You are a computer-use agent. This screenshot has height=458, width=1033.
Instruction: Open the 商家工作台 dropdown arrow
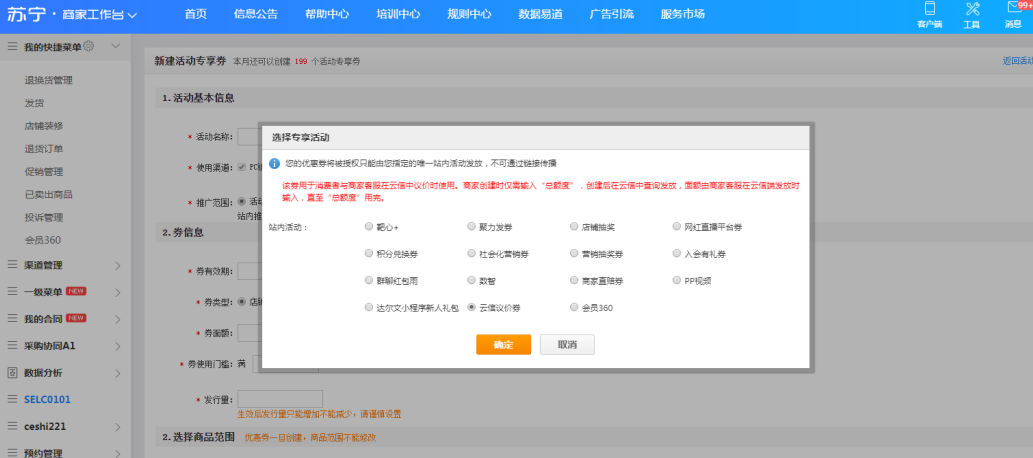(132, 16)
